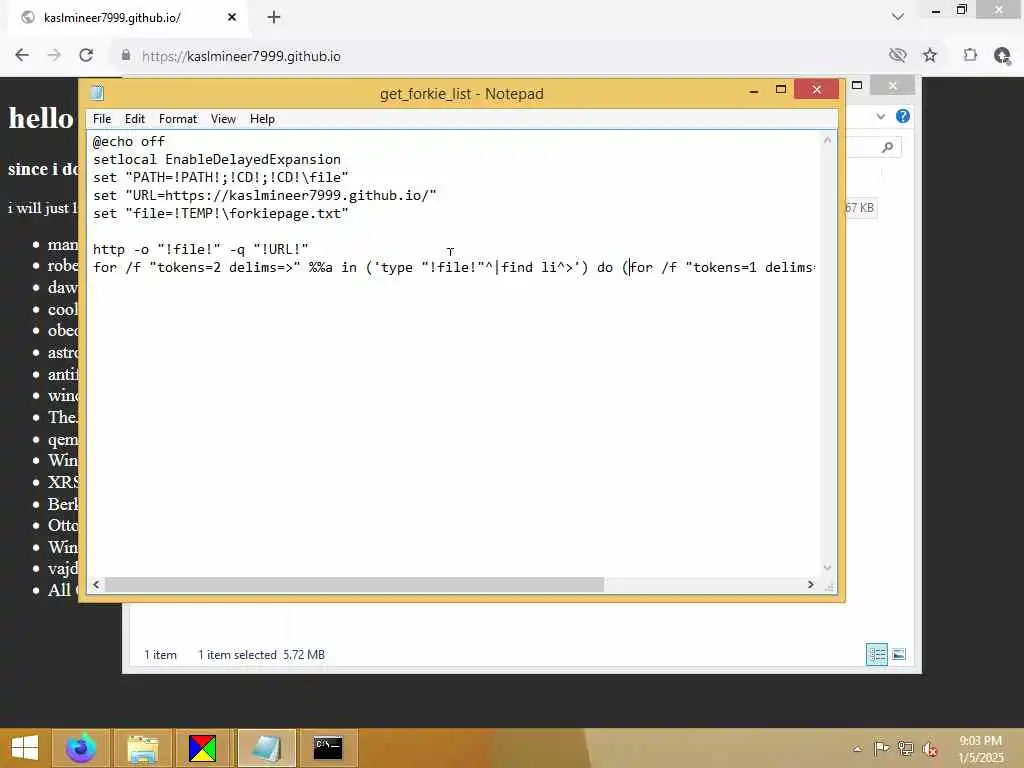Open the Action Center flag icon
This screenshot has width=1024, height=768.
[881, 748]
